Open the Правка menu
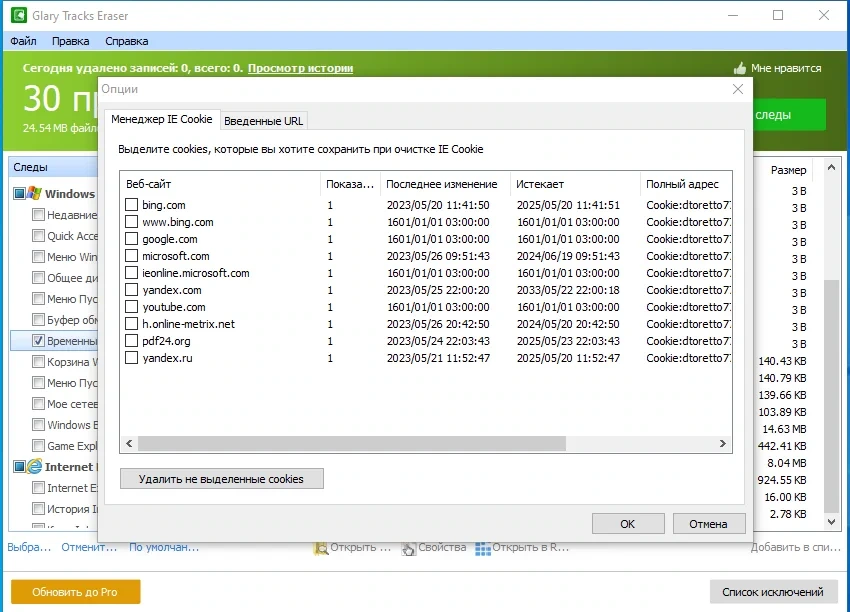 coord(70,41)
